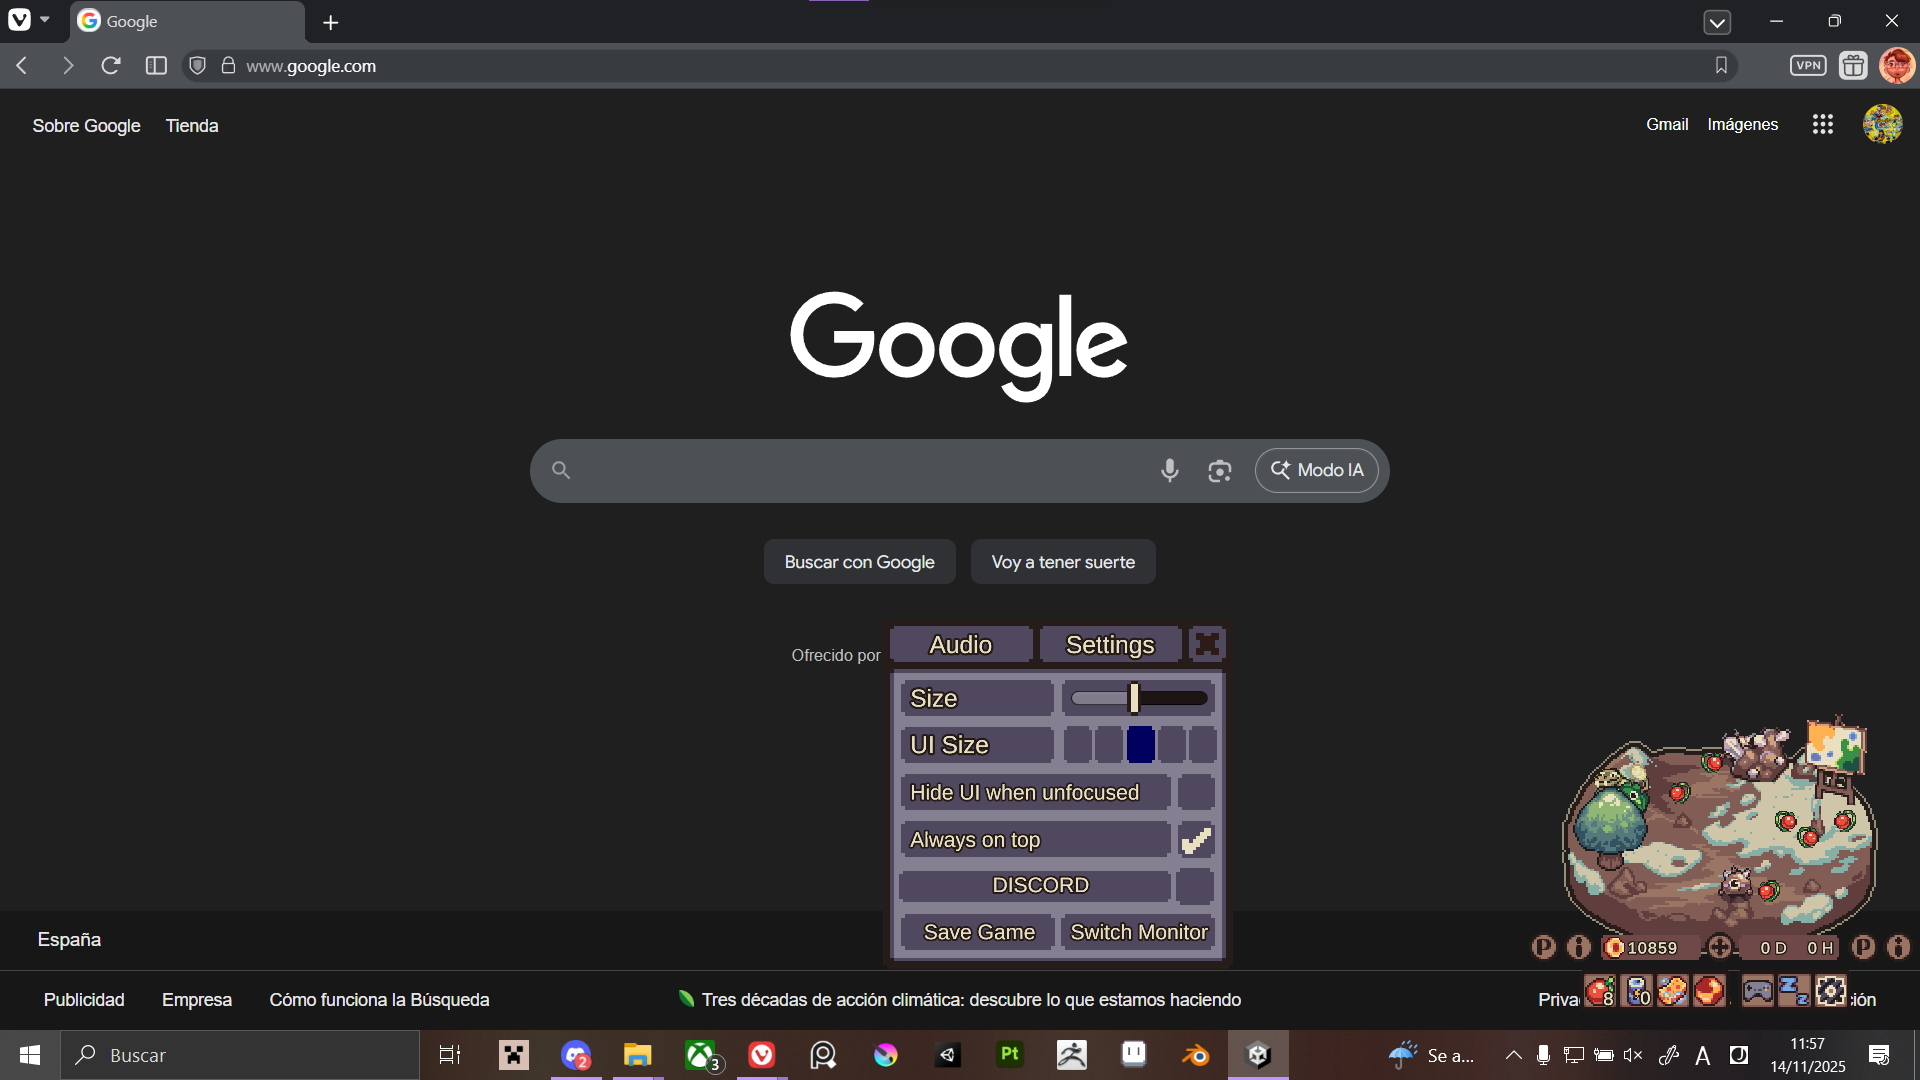The image size is (1920, 1080).
Task: Click the apple food item icon
Action: pyautogui.click(x=1600, y=991)
